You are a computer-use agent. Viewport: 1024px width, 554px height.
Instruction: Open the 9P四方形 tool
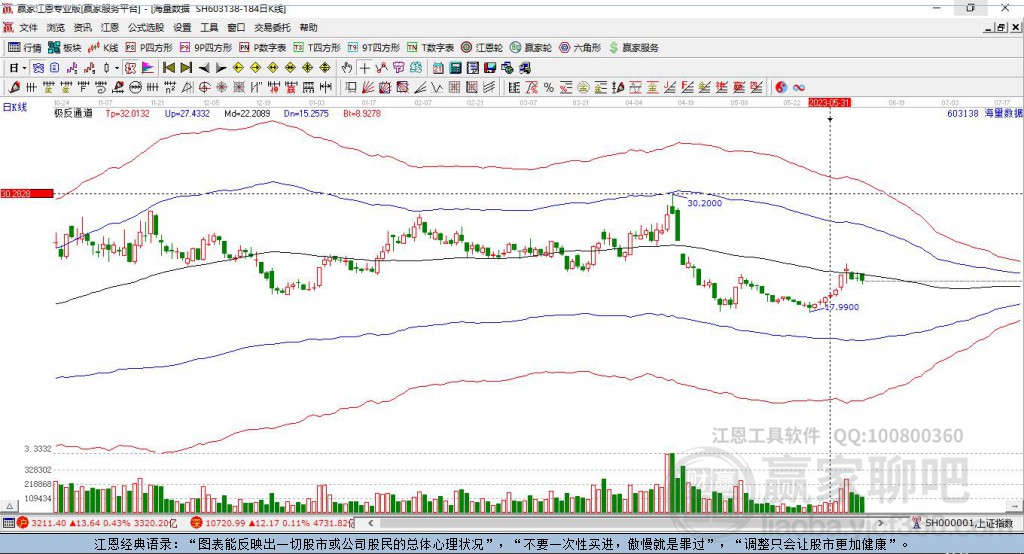pos(206,48)
